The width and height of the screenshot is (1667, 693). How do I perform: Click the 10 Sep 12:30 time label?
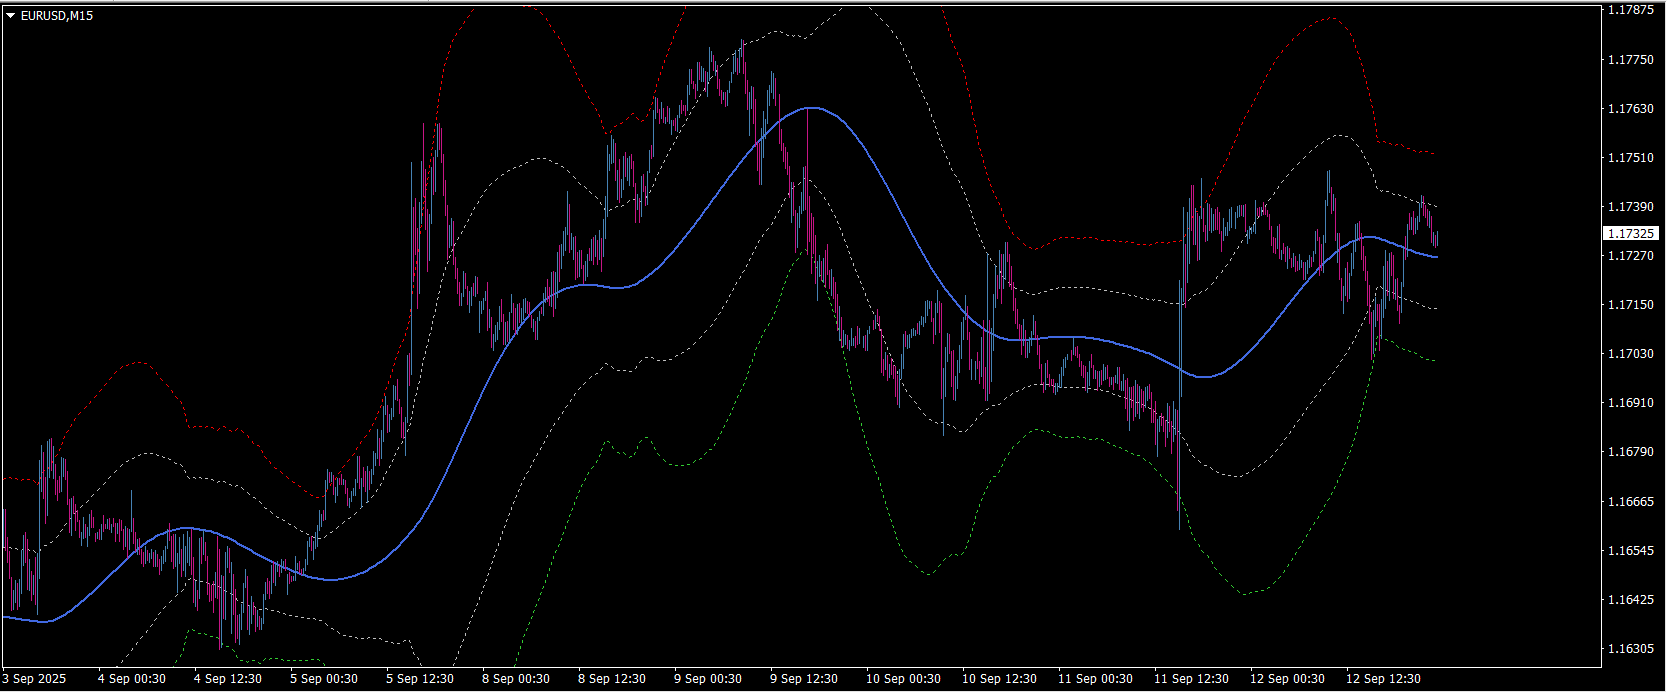click(999, 679)
